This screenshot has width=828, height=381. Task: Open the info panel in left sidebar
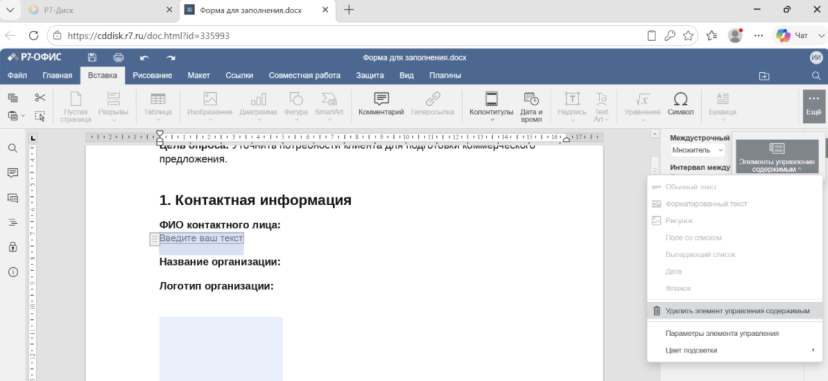13,272
